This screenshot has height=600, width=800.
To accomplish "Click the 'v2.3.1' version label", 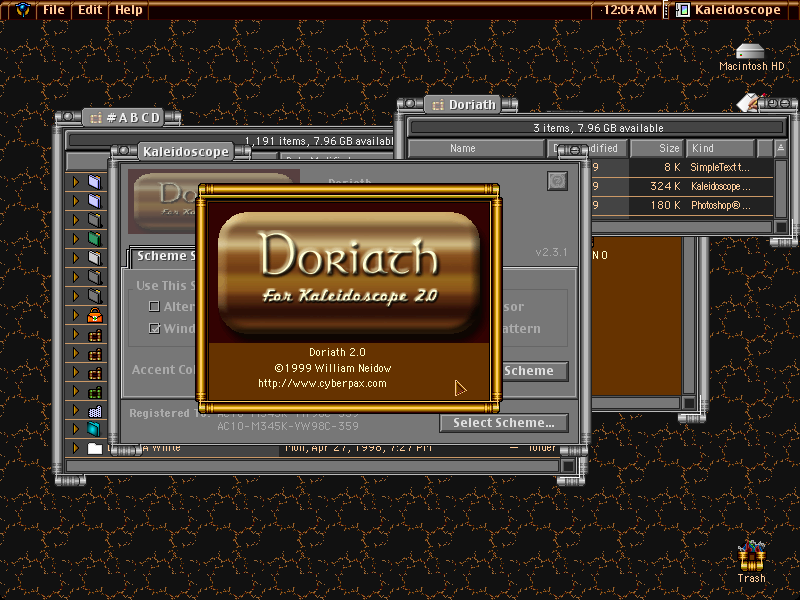I will coord(551,252).
